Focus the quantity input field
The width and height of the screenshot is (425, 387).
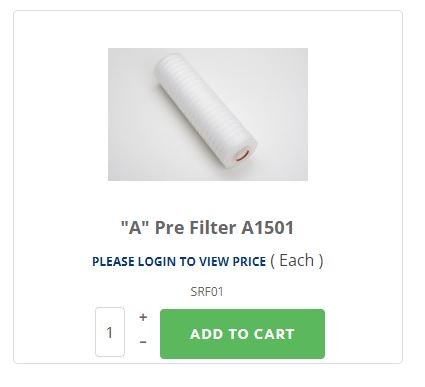click(x=110, y=332)
